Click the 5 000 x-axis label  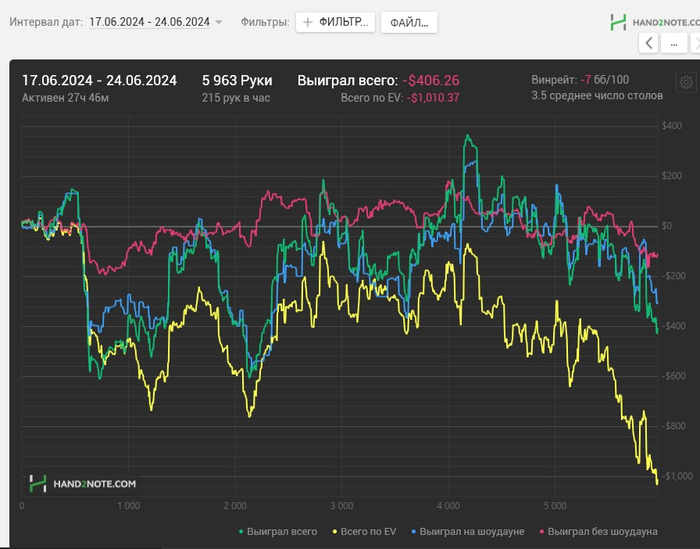(x=555, y=506)
